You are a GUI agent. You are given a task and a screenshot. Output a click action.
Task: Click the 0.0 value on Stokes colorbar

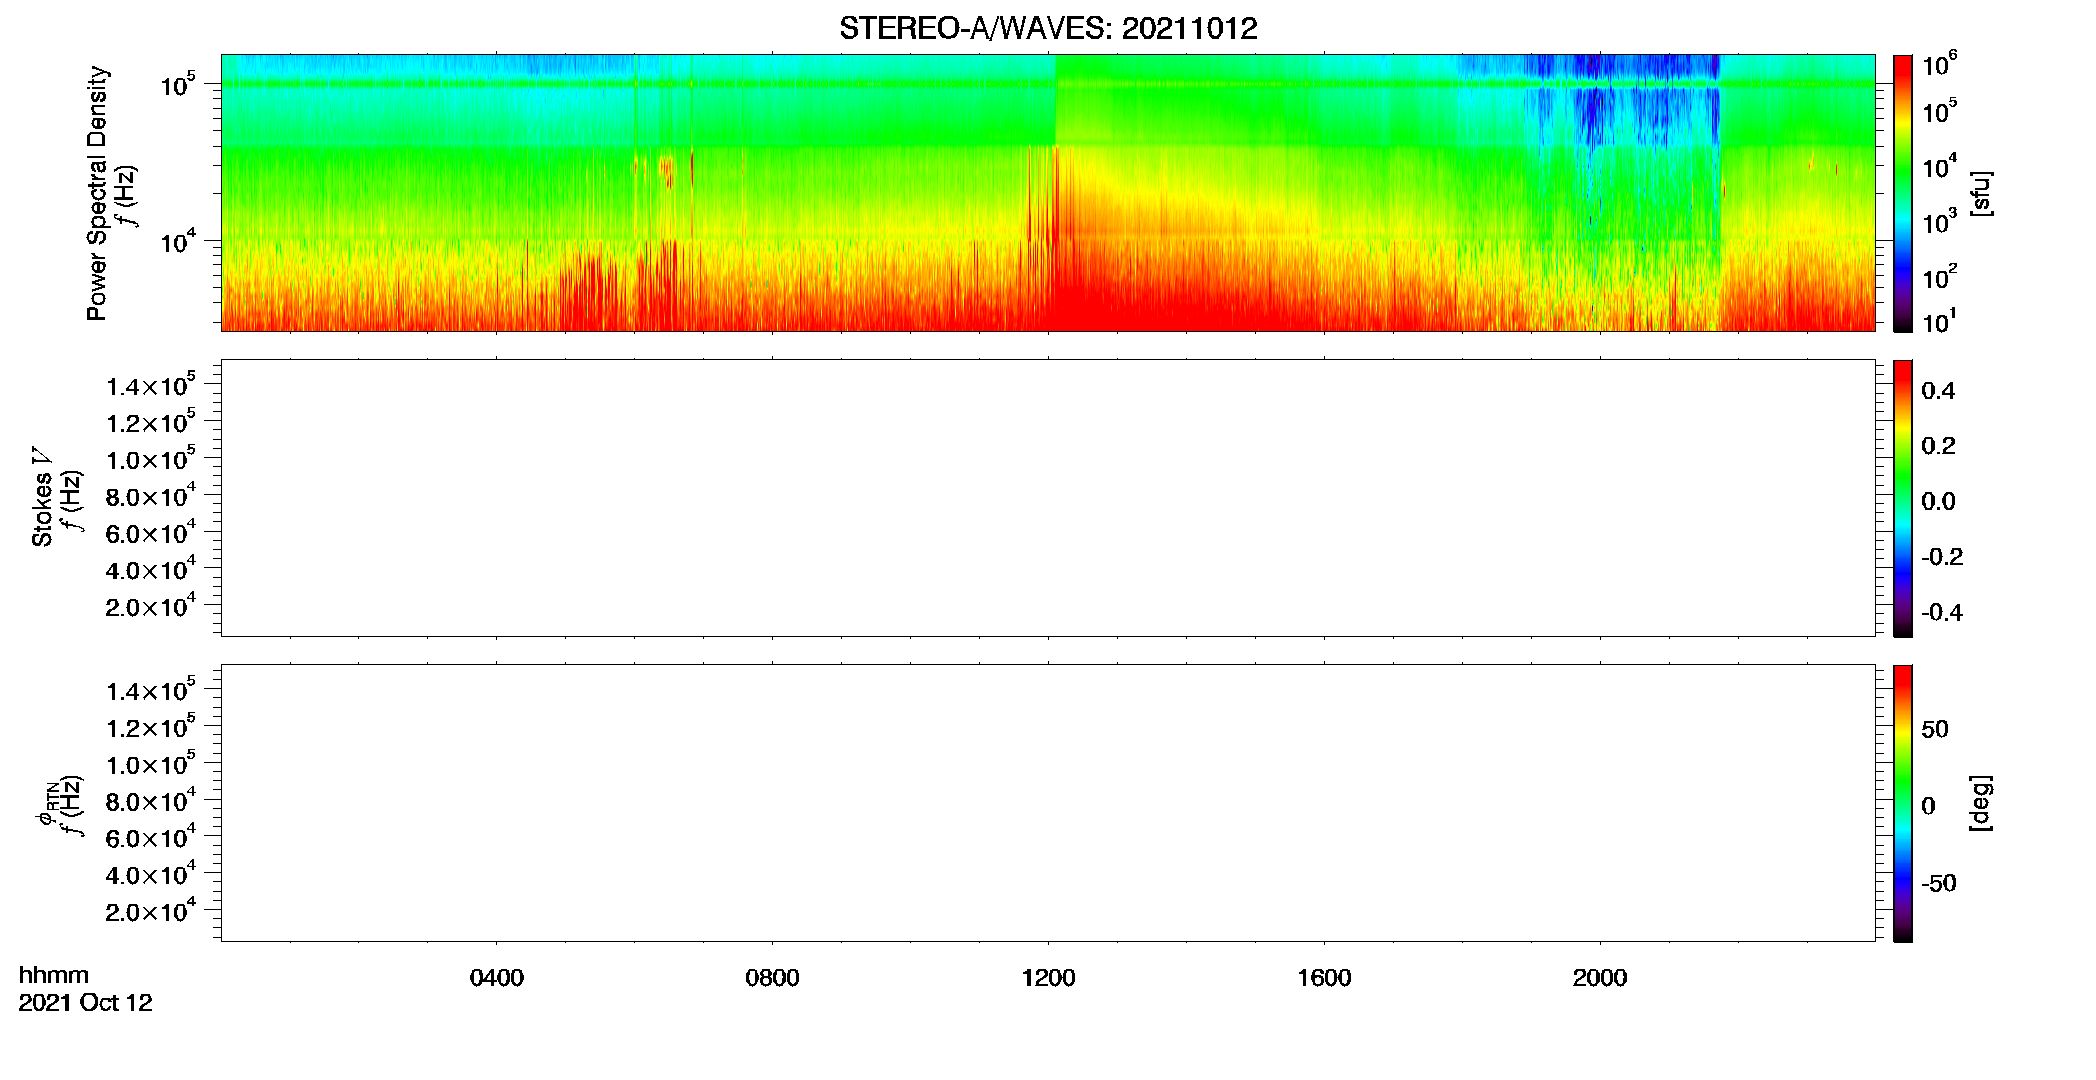click(1938, 501)
